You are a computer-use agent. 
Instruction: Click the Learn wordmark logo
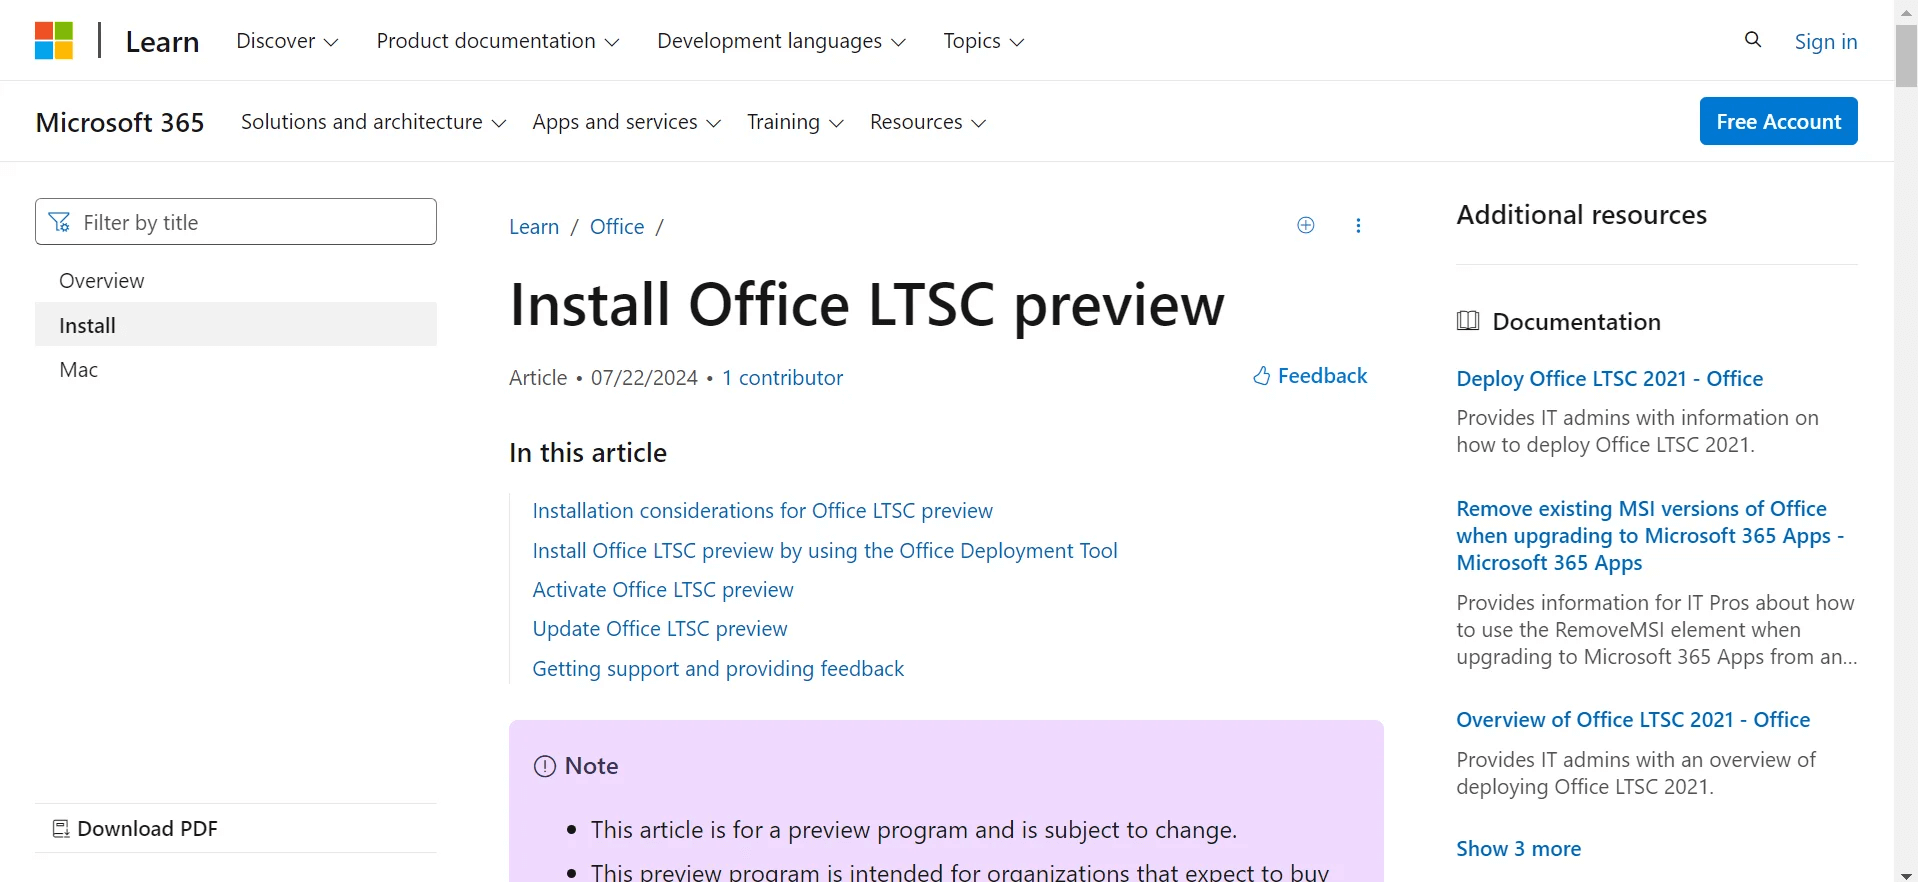tap(162, 41)
